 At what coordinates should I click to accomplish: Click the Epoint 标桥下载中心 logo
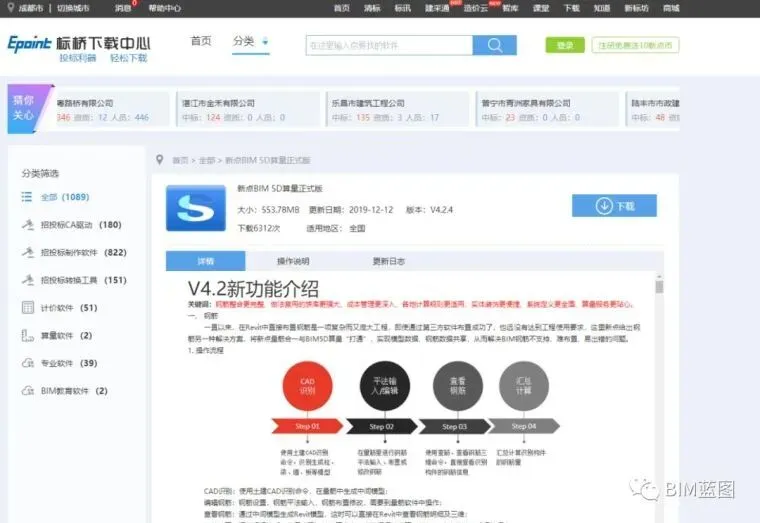point(79,48)
